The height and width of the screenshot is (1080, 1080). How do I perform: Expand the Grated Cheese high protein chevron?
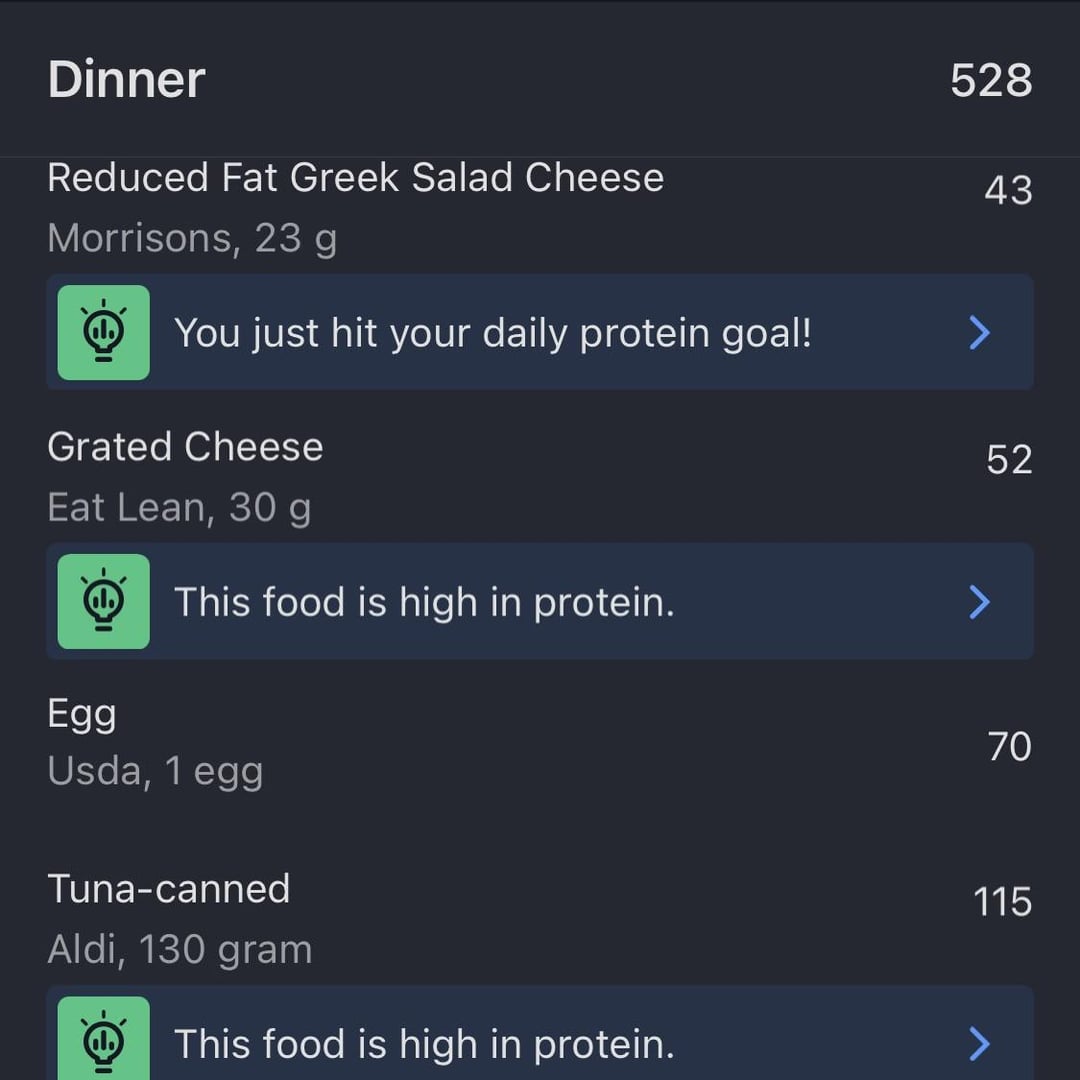pyautogui.click(x=979, y=602)
